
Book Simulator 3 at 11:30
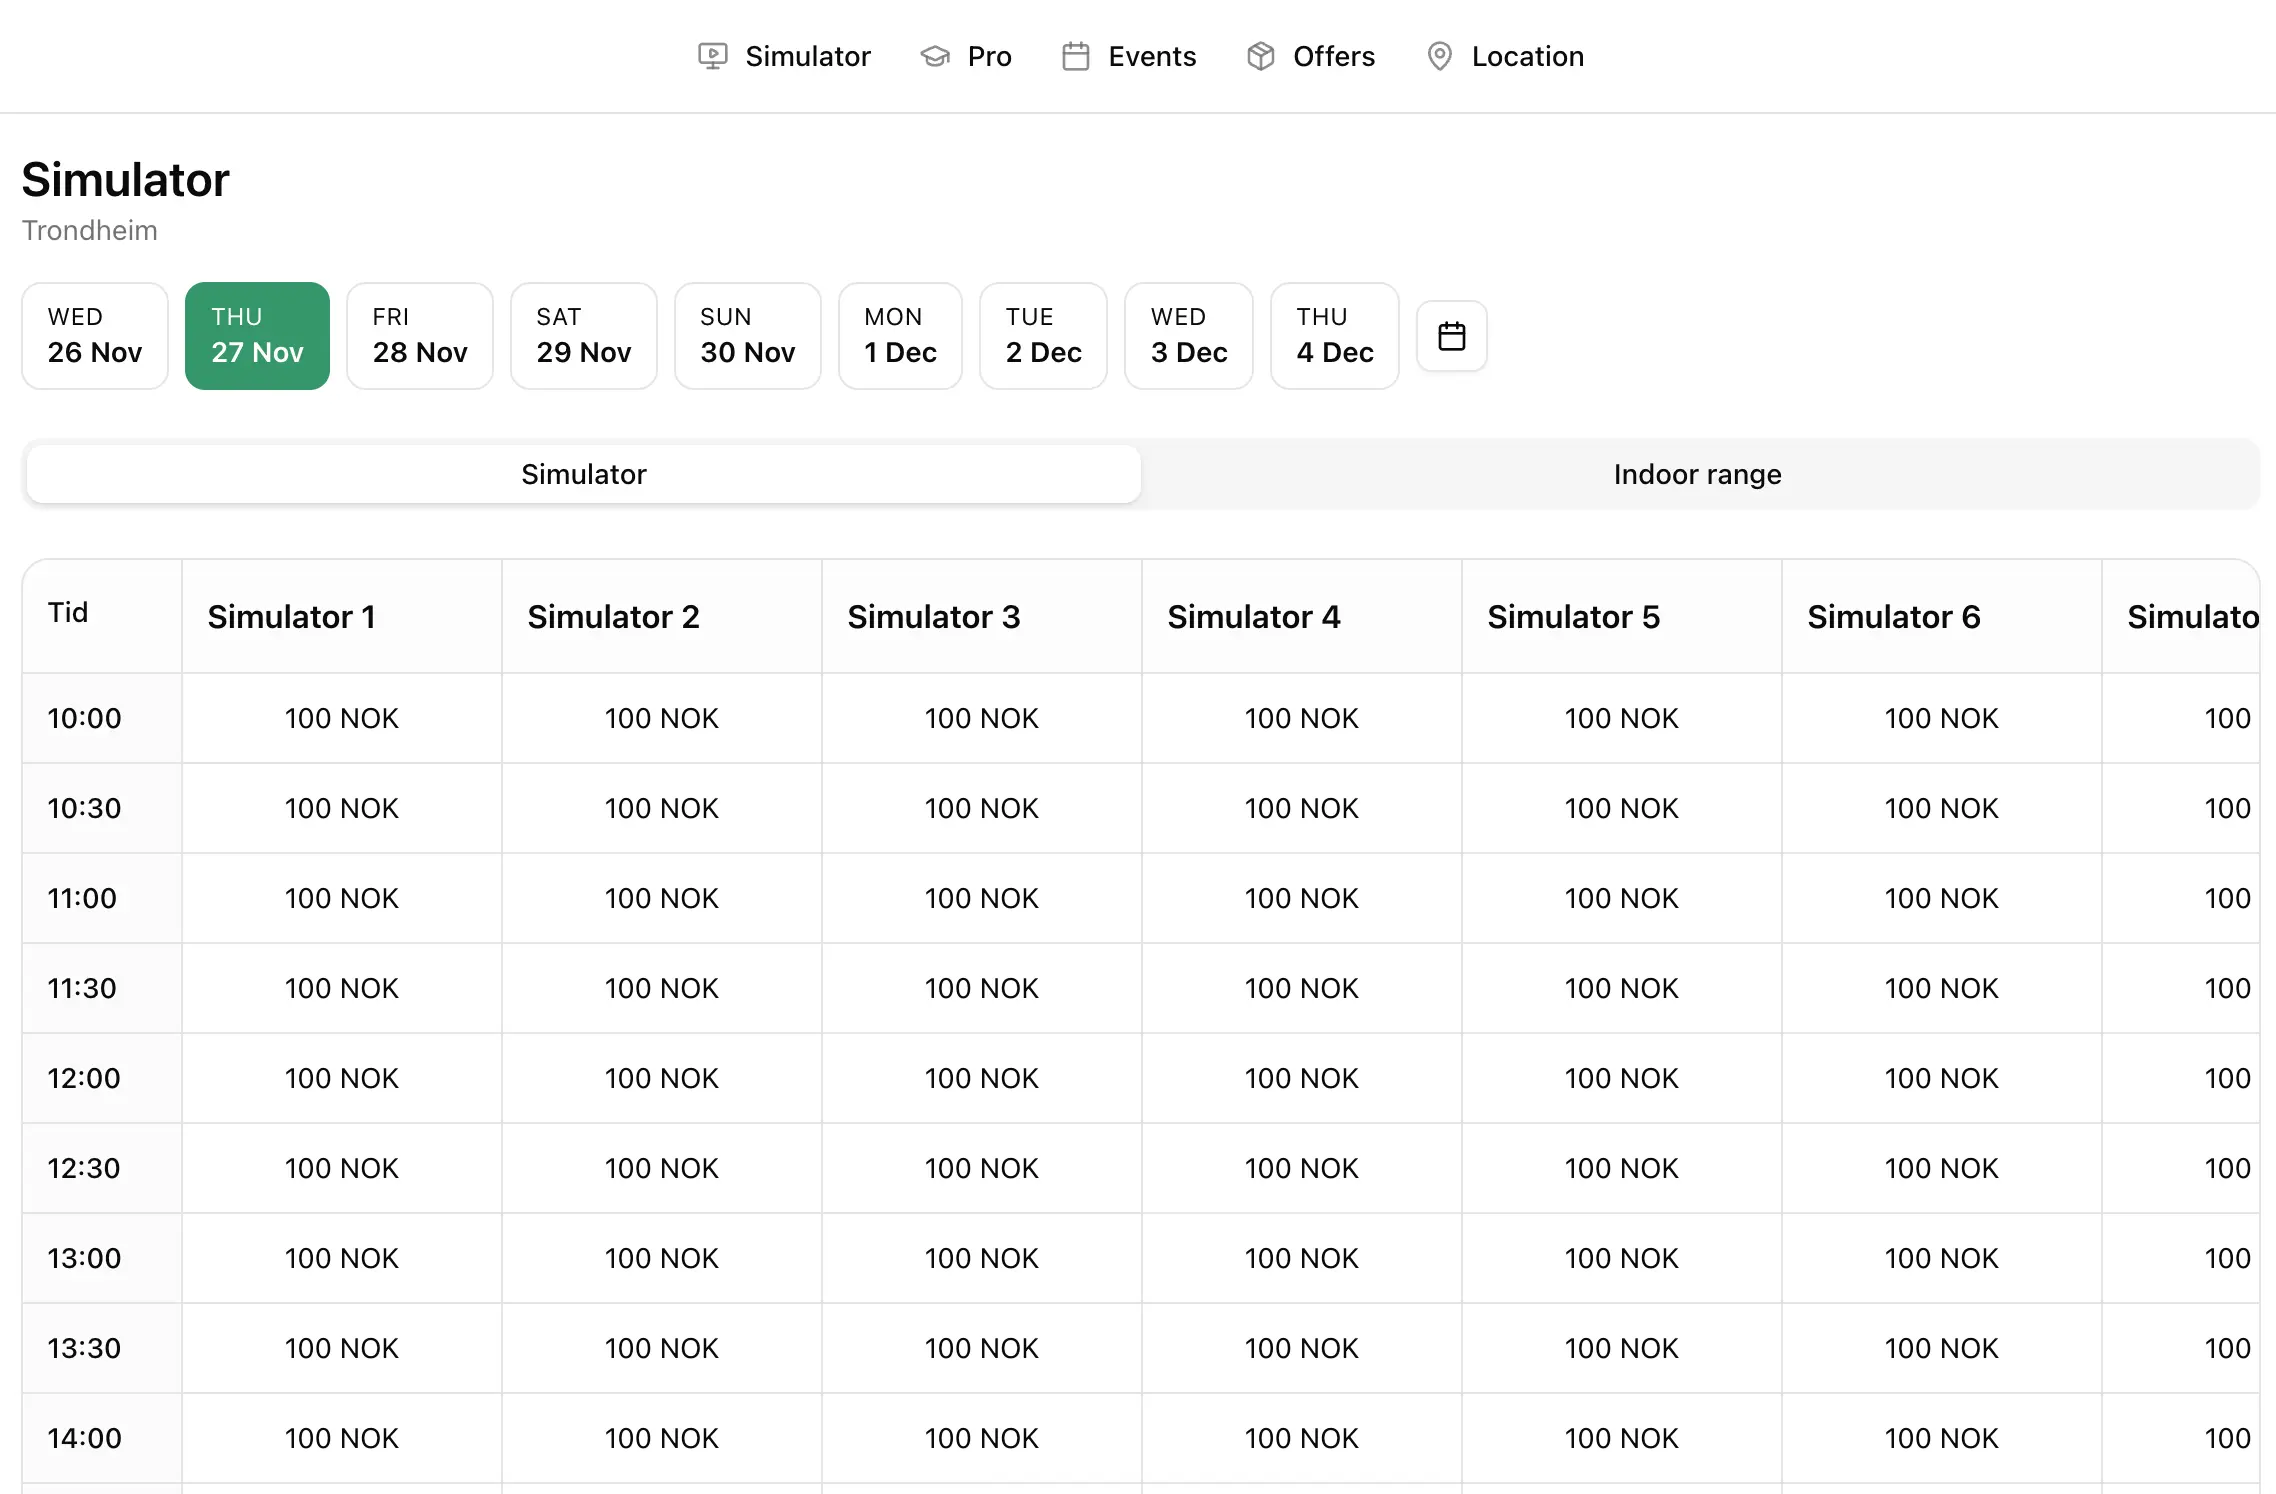pos(981,988)
